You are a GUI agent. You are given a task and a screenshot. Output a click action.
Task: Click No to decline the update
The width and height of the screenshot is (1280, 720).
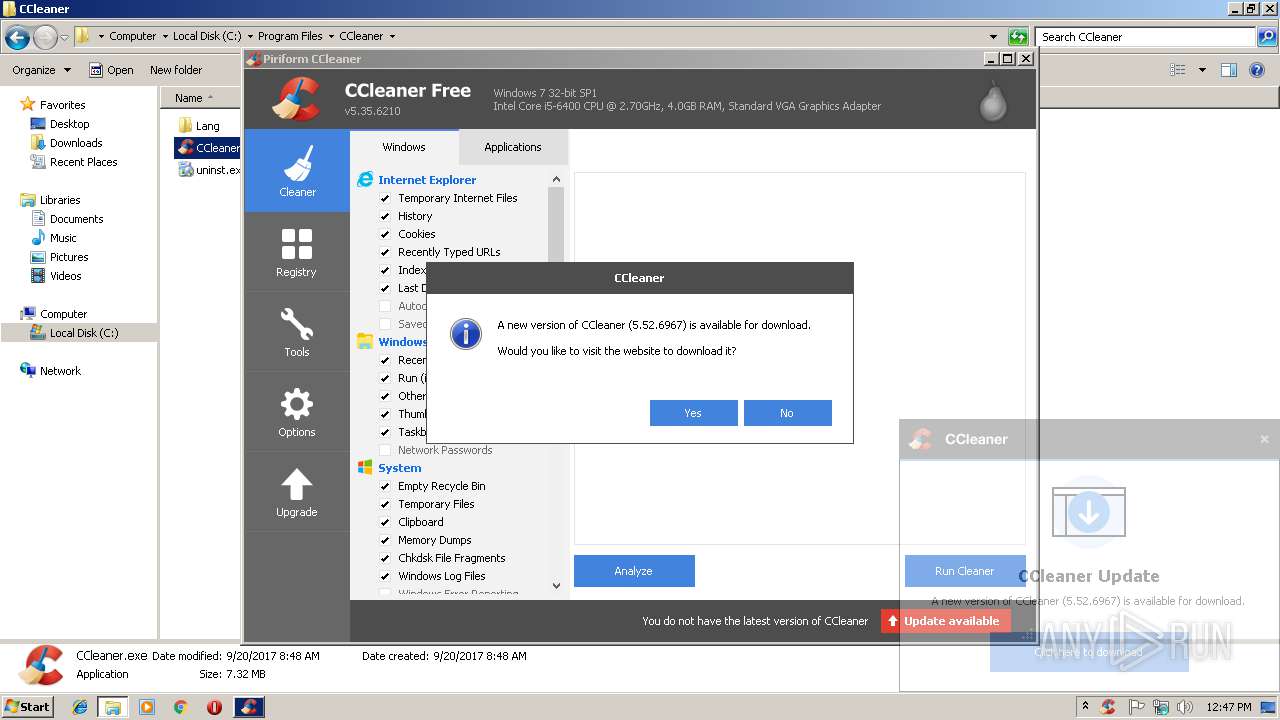tap(787, 413)
